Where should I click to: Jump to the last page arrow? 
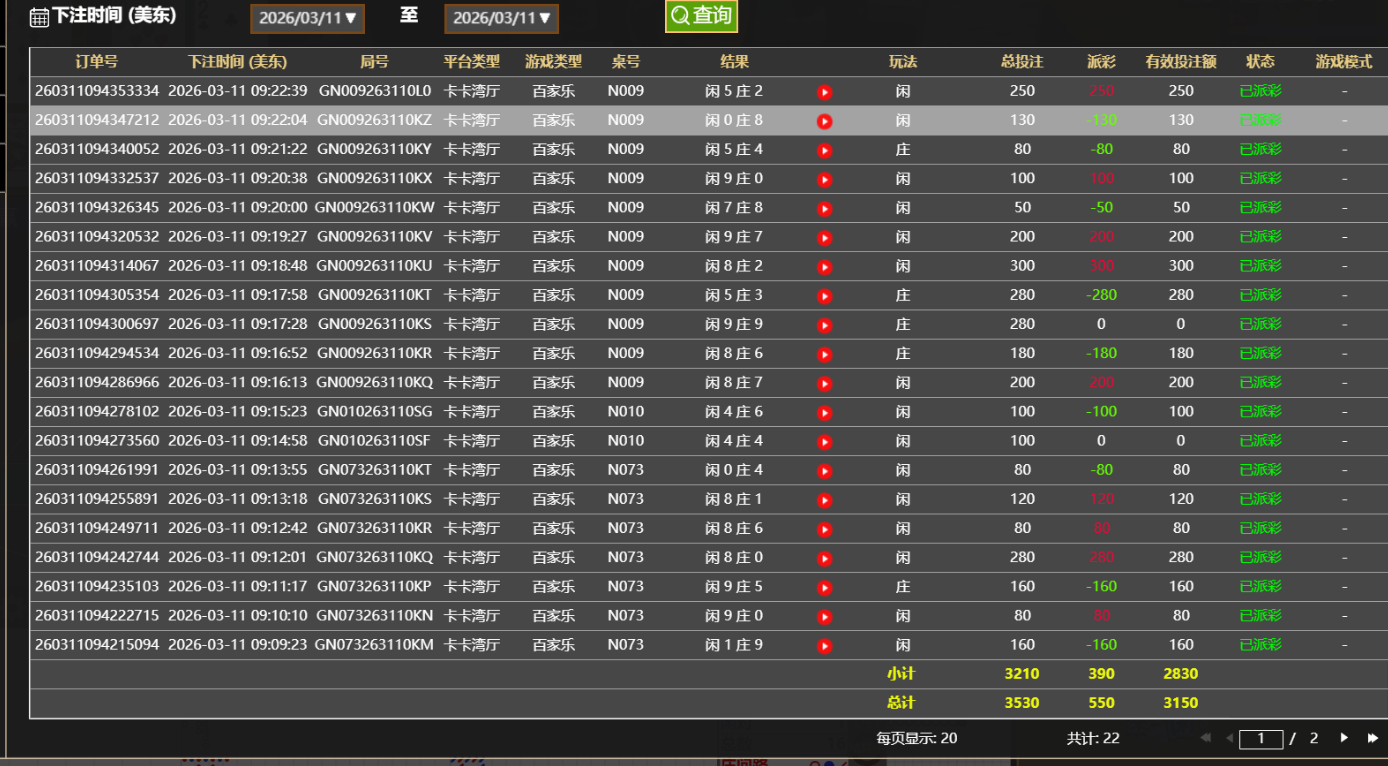click(1372, 738)
